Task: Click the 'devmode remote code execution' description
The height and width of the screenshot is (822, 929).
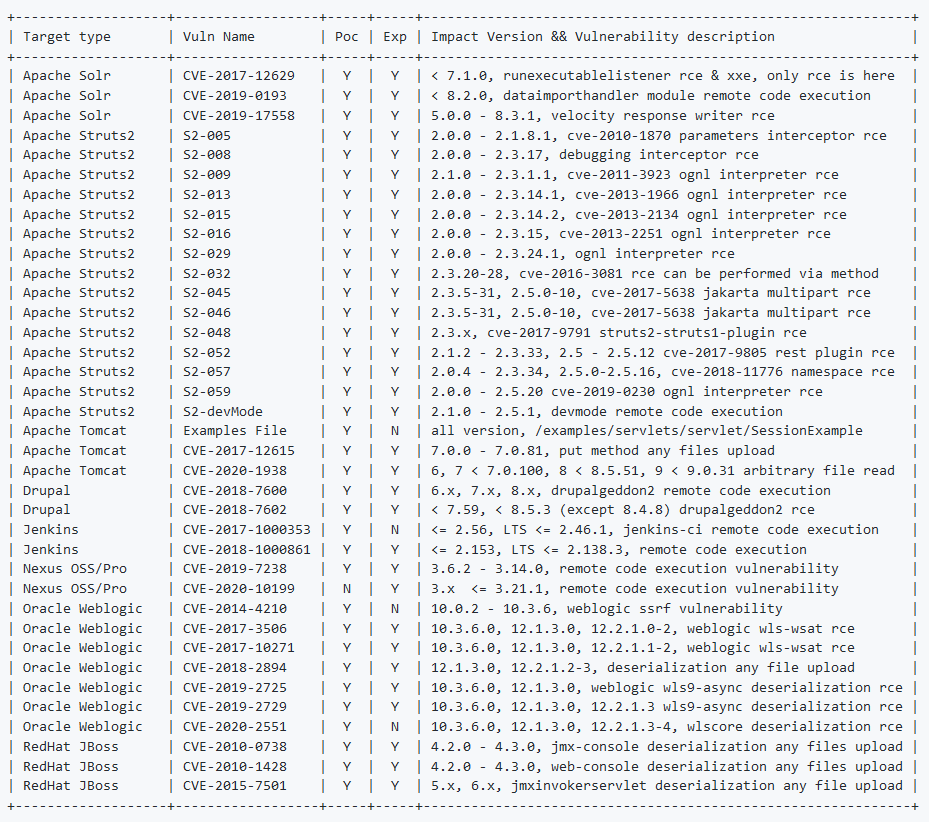Action: click(x=667, y=412)
